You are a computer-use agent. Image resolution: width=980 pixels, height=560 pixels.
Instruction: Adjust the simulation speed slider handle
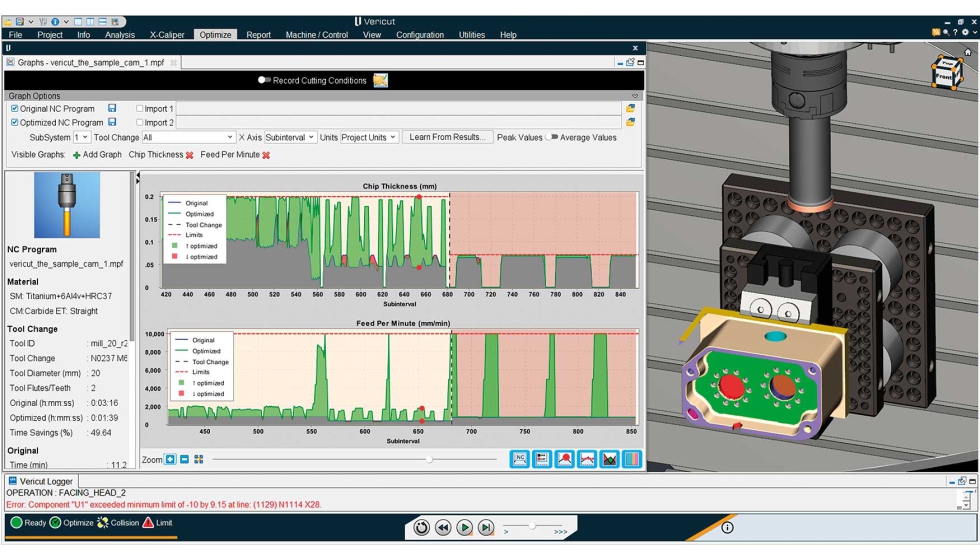(x=532, y=526)
